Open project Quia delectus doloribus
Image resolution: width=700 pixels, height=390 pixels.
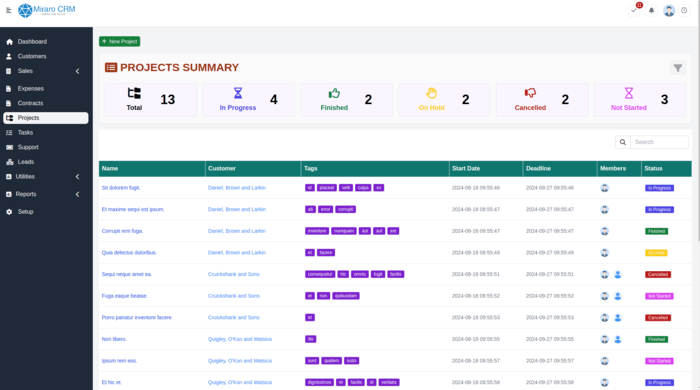coord(129,253)
